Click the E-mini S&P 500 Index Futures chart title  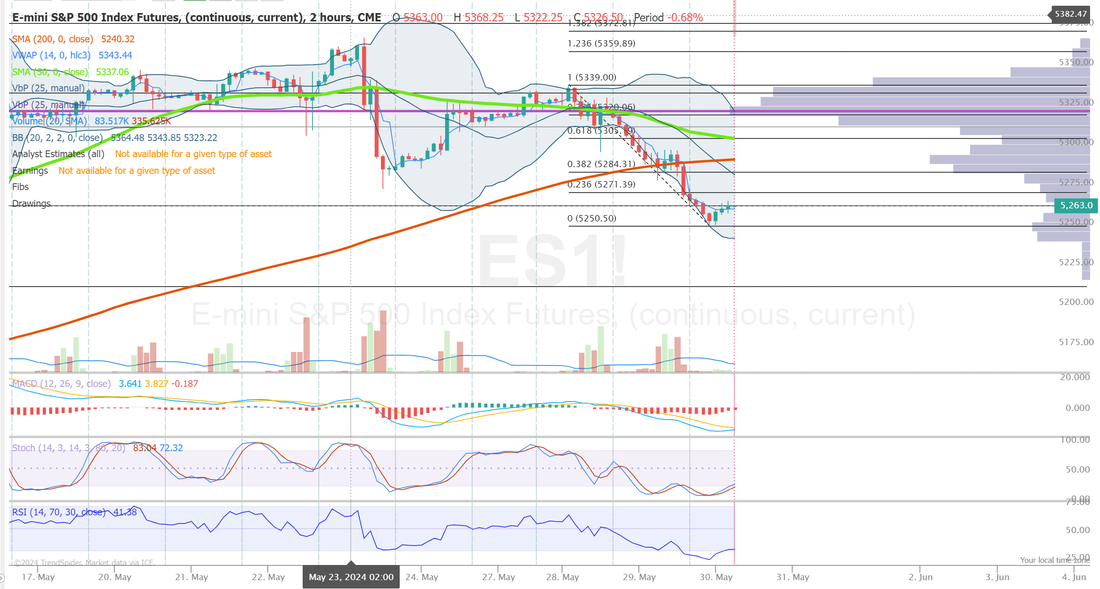point(197,17)
